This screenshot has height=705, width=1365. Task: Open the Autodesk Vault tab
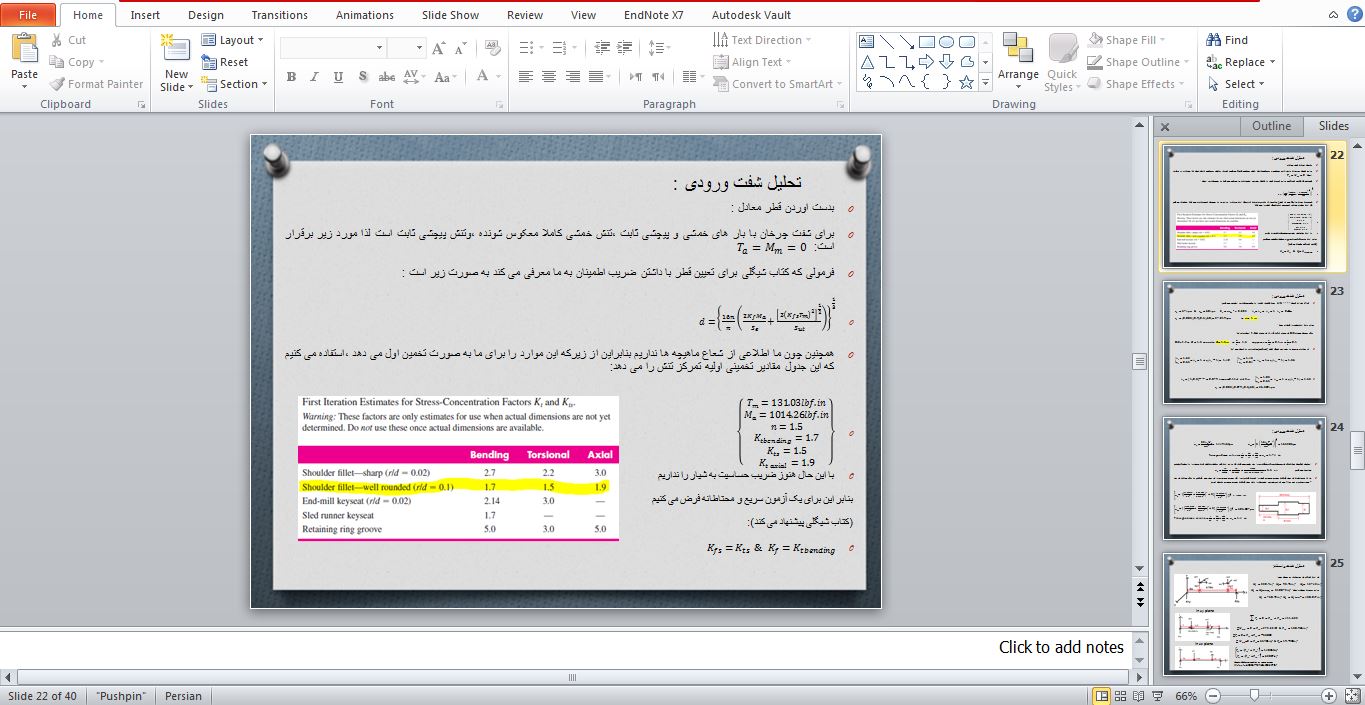(751, 15)
